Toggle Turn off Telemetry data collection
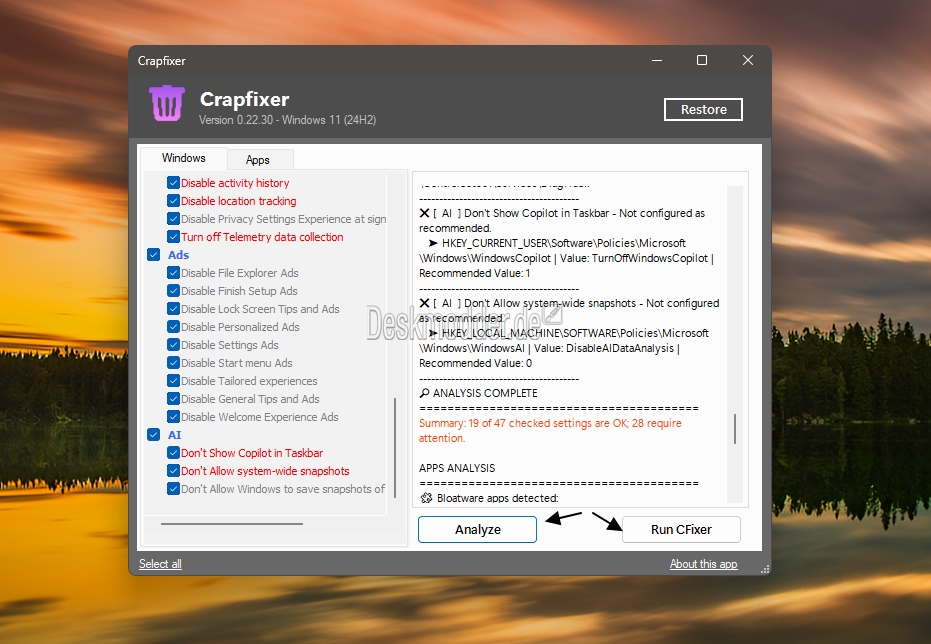This screenshot has width=931, height=644. (x=173, y=237)
